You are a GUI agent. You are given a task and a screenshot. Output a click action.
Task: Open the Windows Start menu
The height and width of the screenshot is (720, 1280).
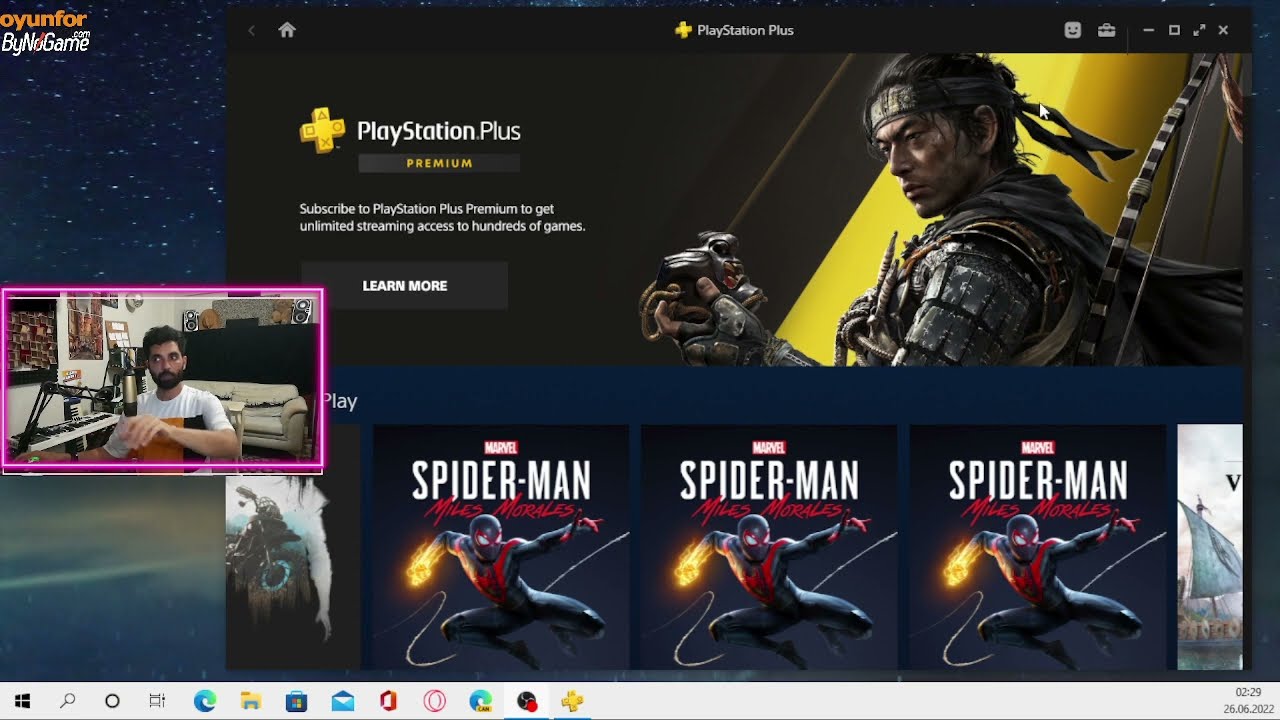[x=22, y=702]
